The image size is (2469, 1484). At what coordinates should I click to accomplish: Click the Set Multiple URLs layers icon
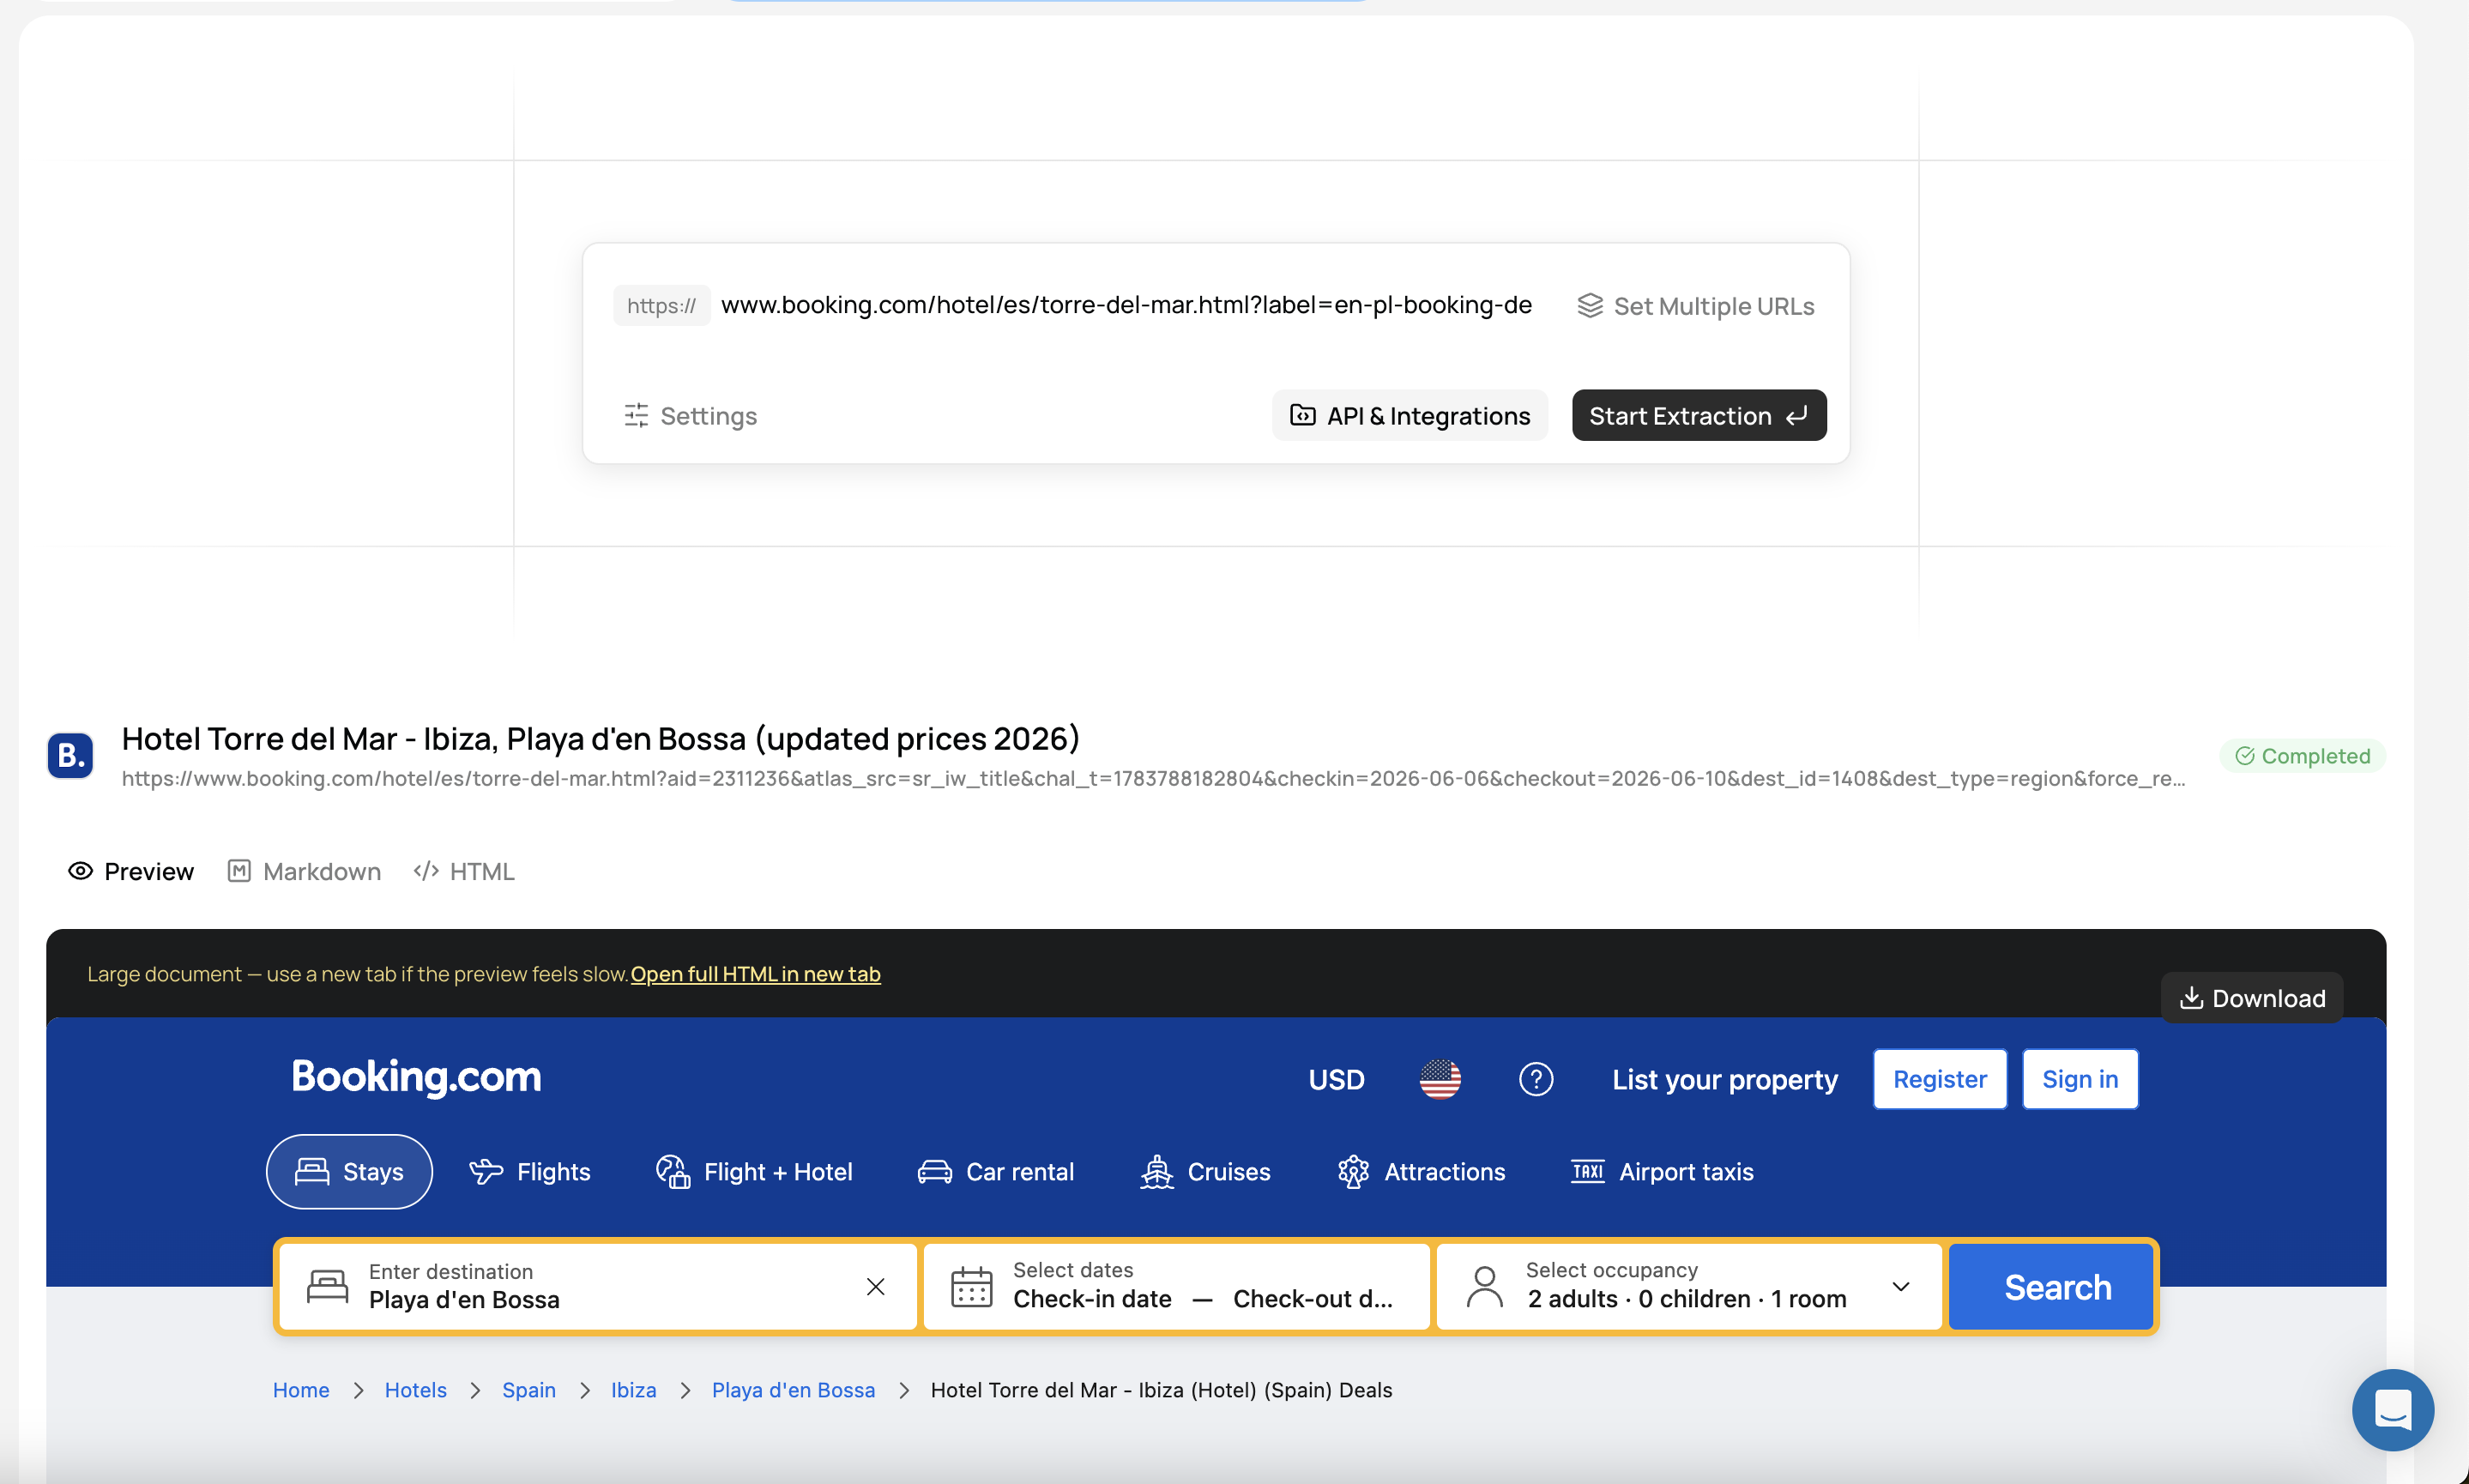click(x=1589, y=306)
